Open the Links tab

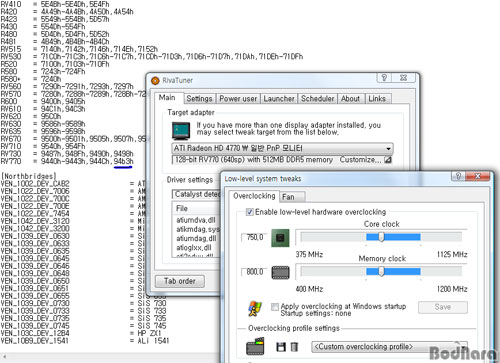point(377,99)
